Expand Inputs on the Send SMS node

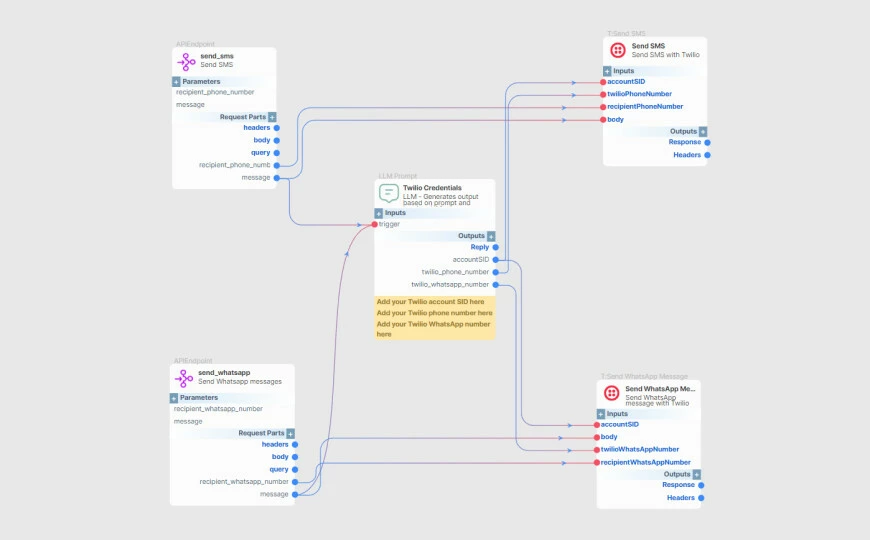(x=607, y=71)
